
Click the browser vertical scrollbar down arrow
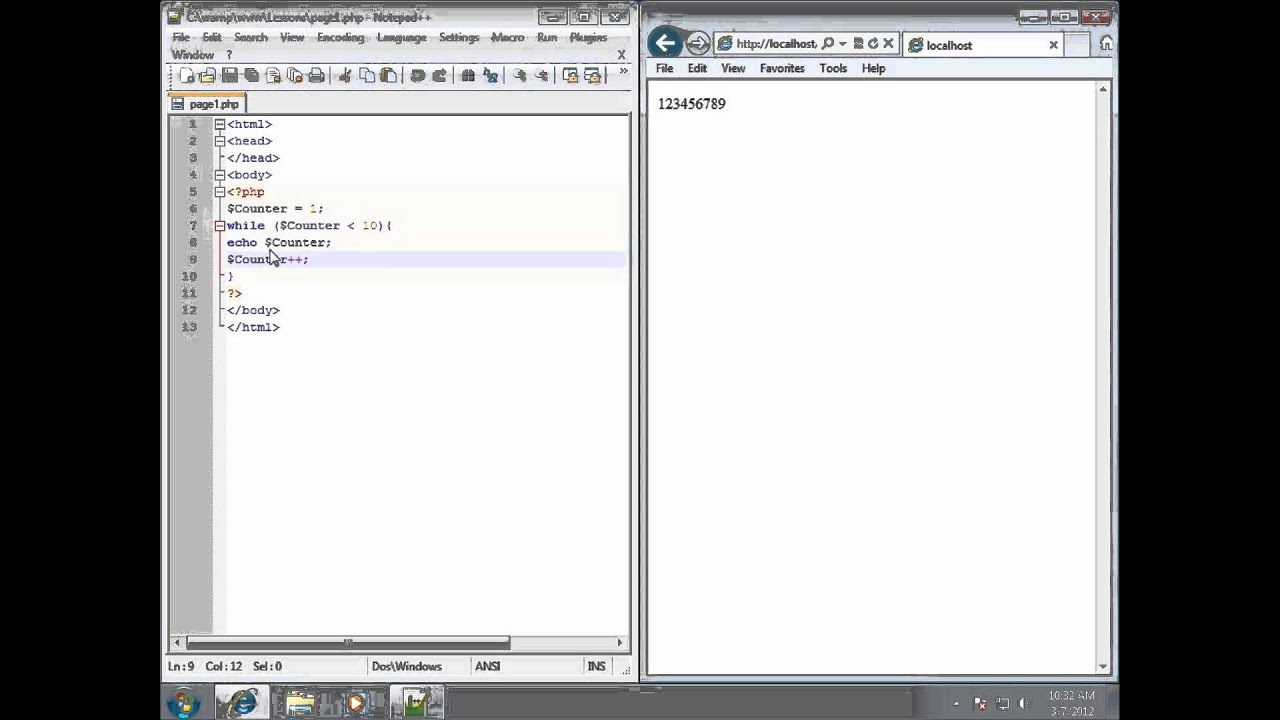(x=1103, y=666)
